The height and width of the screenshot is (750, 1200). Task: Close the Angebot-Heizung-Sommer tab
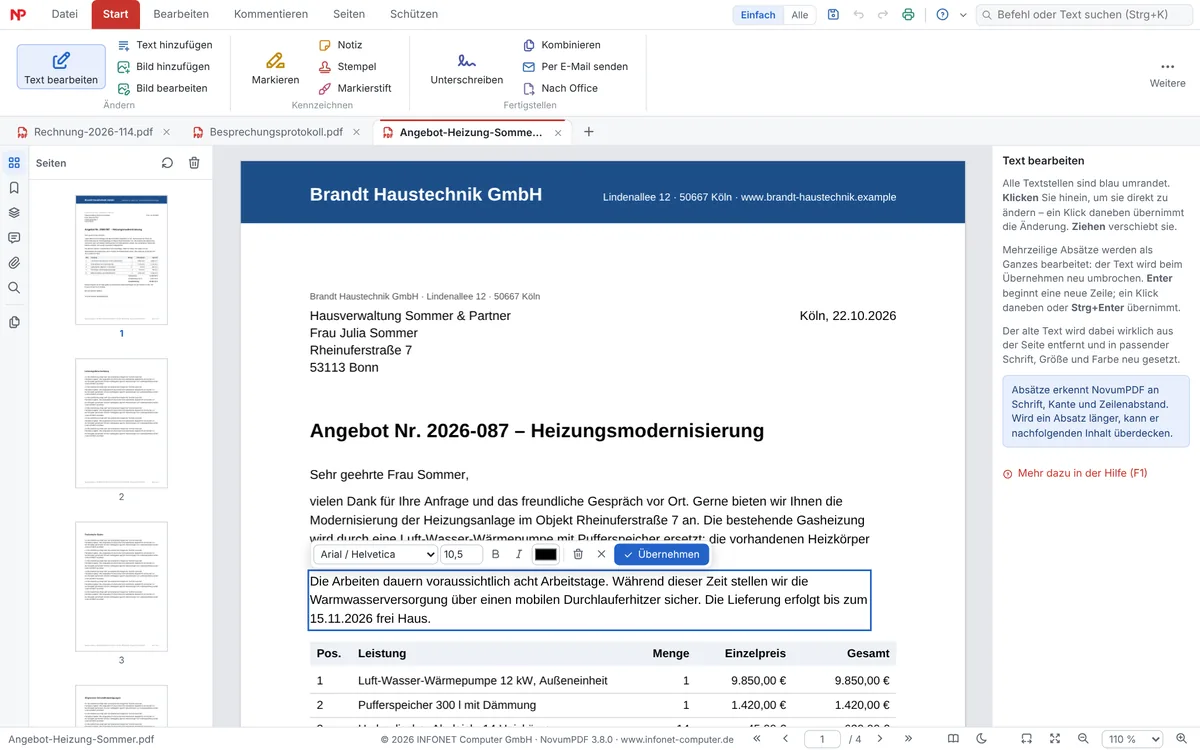coord(558,132)
